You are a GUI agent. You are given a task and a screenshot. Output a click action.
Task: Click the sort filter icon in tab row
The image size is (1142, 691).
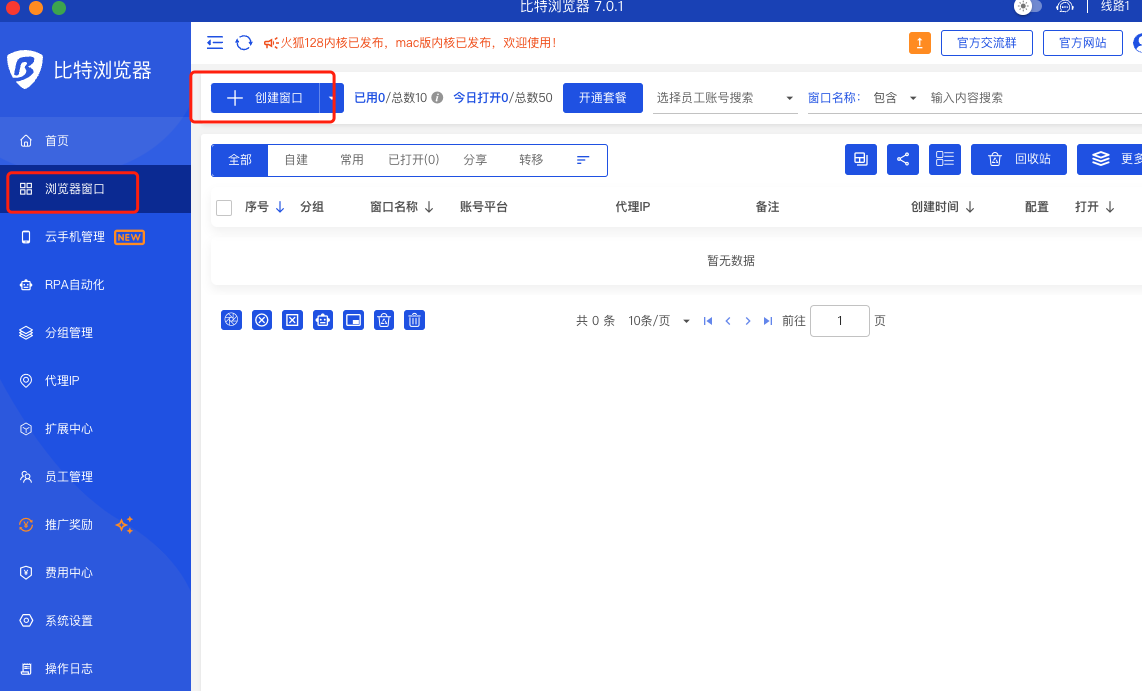click(583, 160)
